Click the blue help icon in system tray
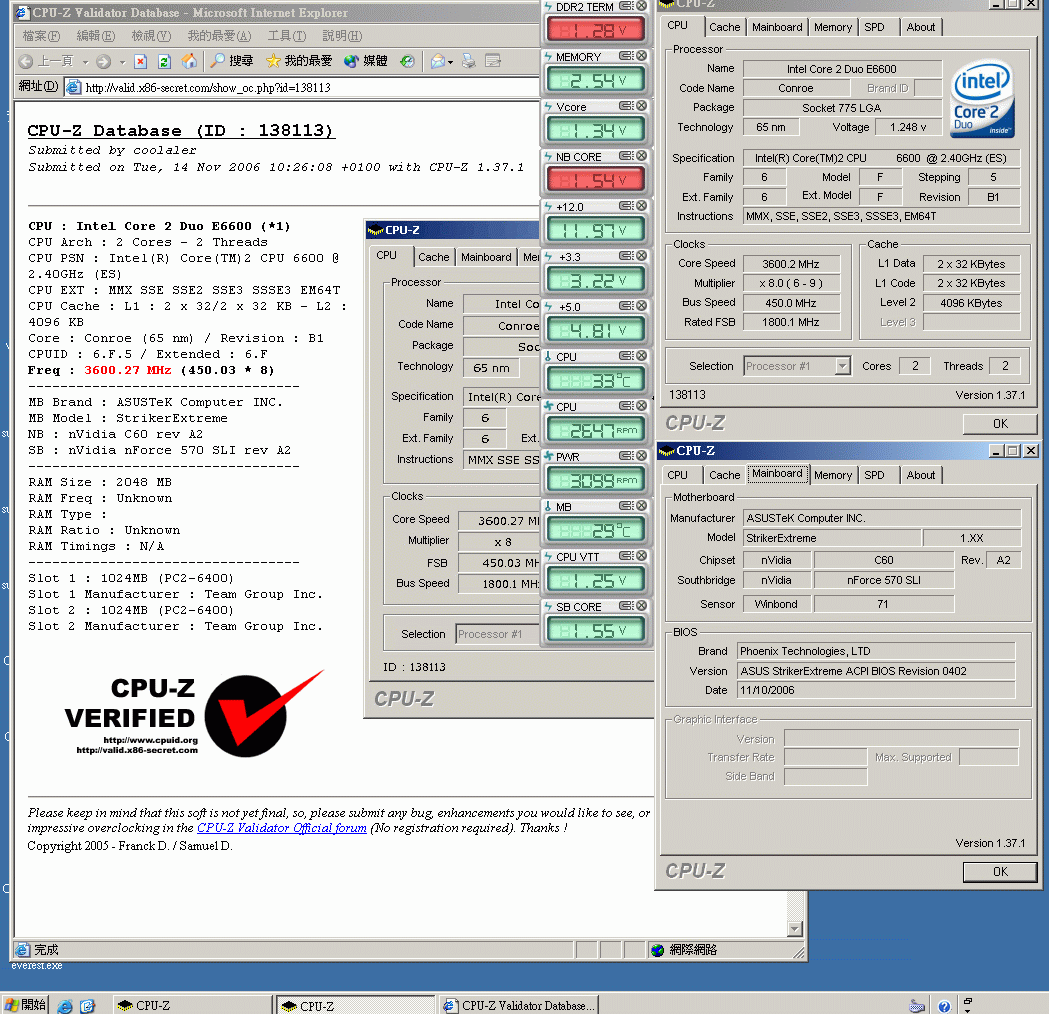The image size is (1049, 1014). [x=944, y=1006]
